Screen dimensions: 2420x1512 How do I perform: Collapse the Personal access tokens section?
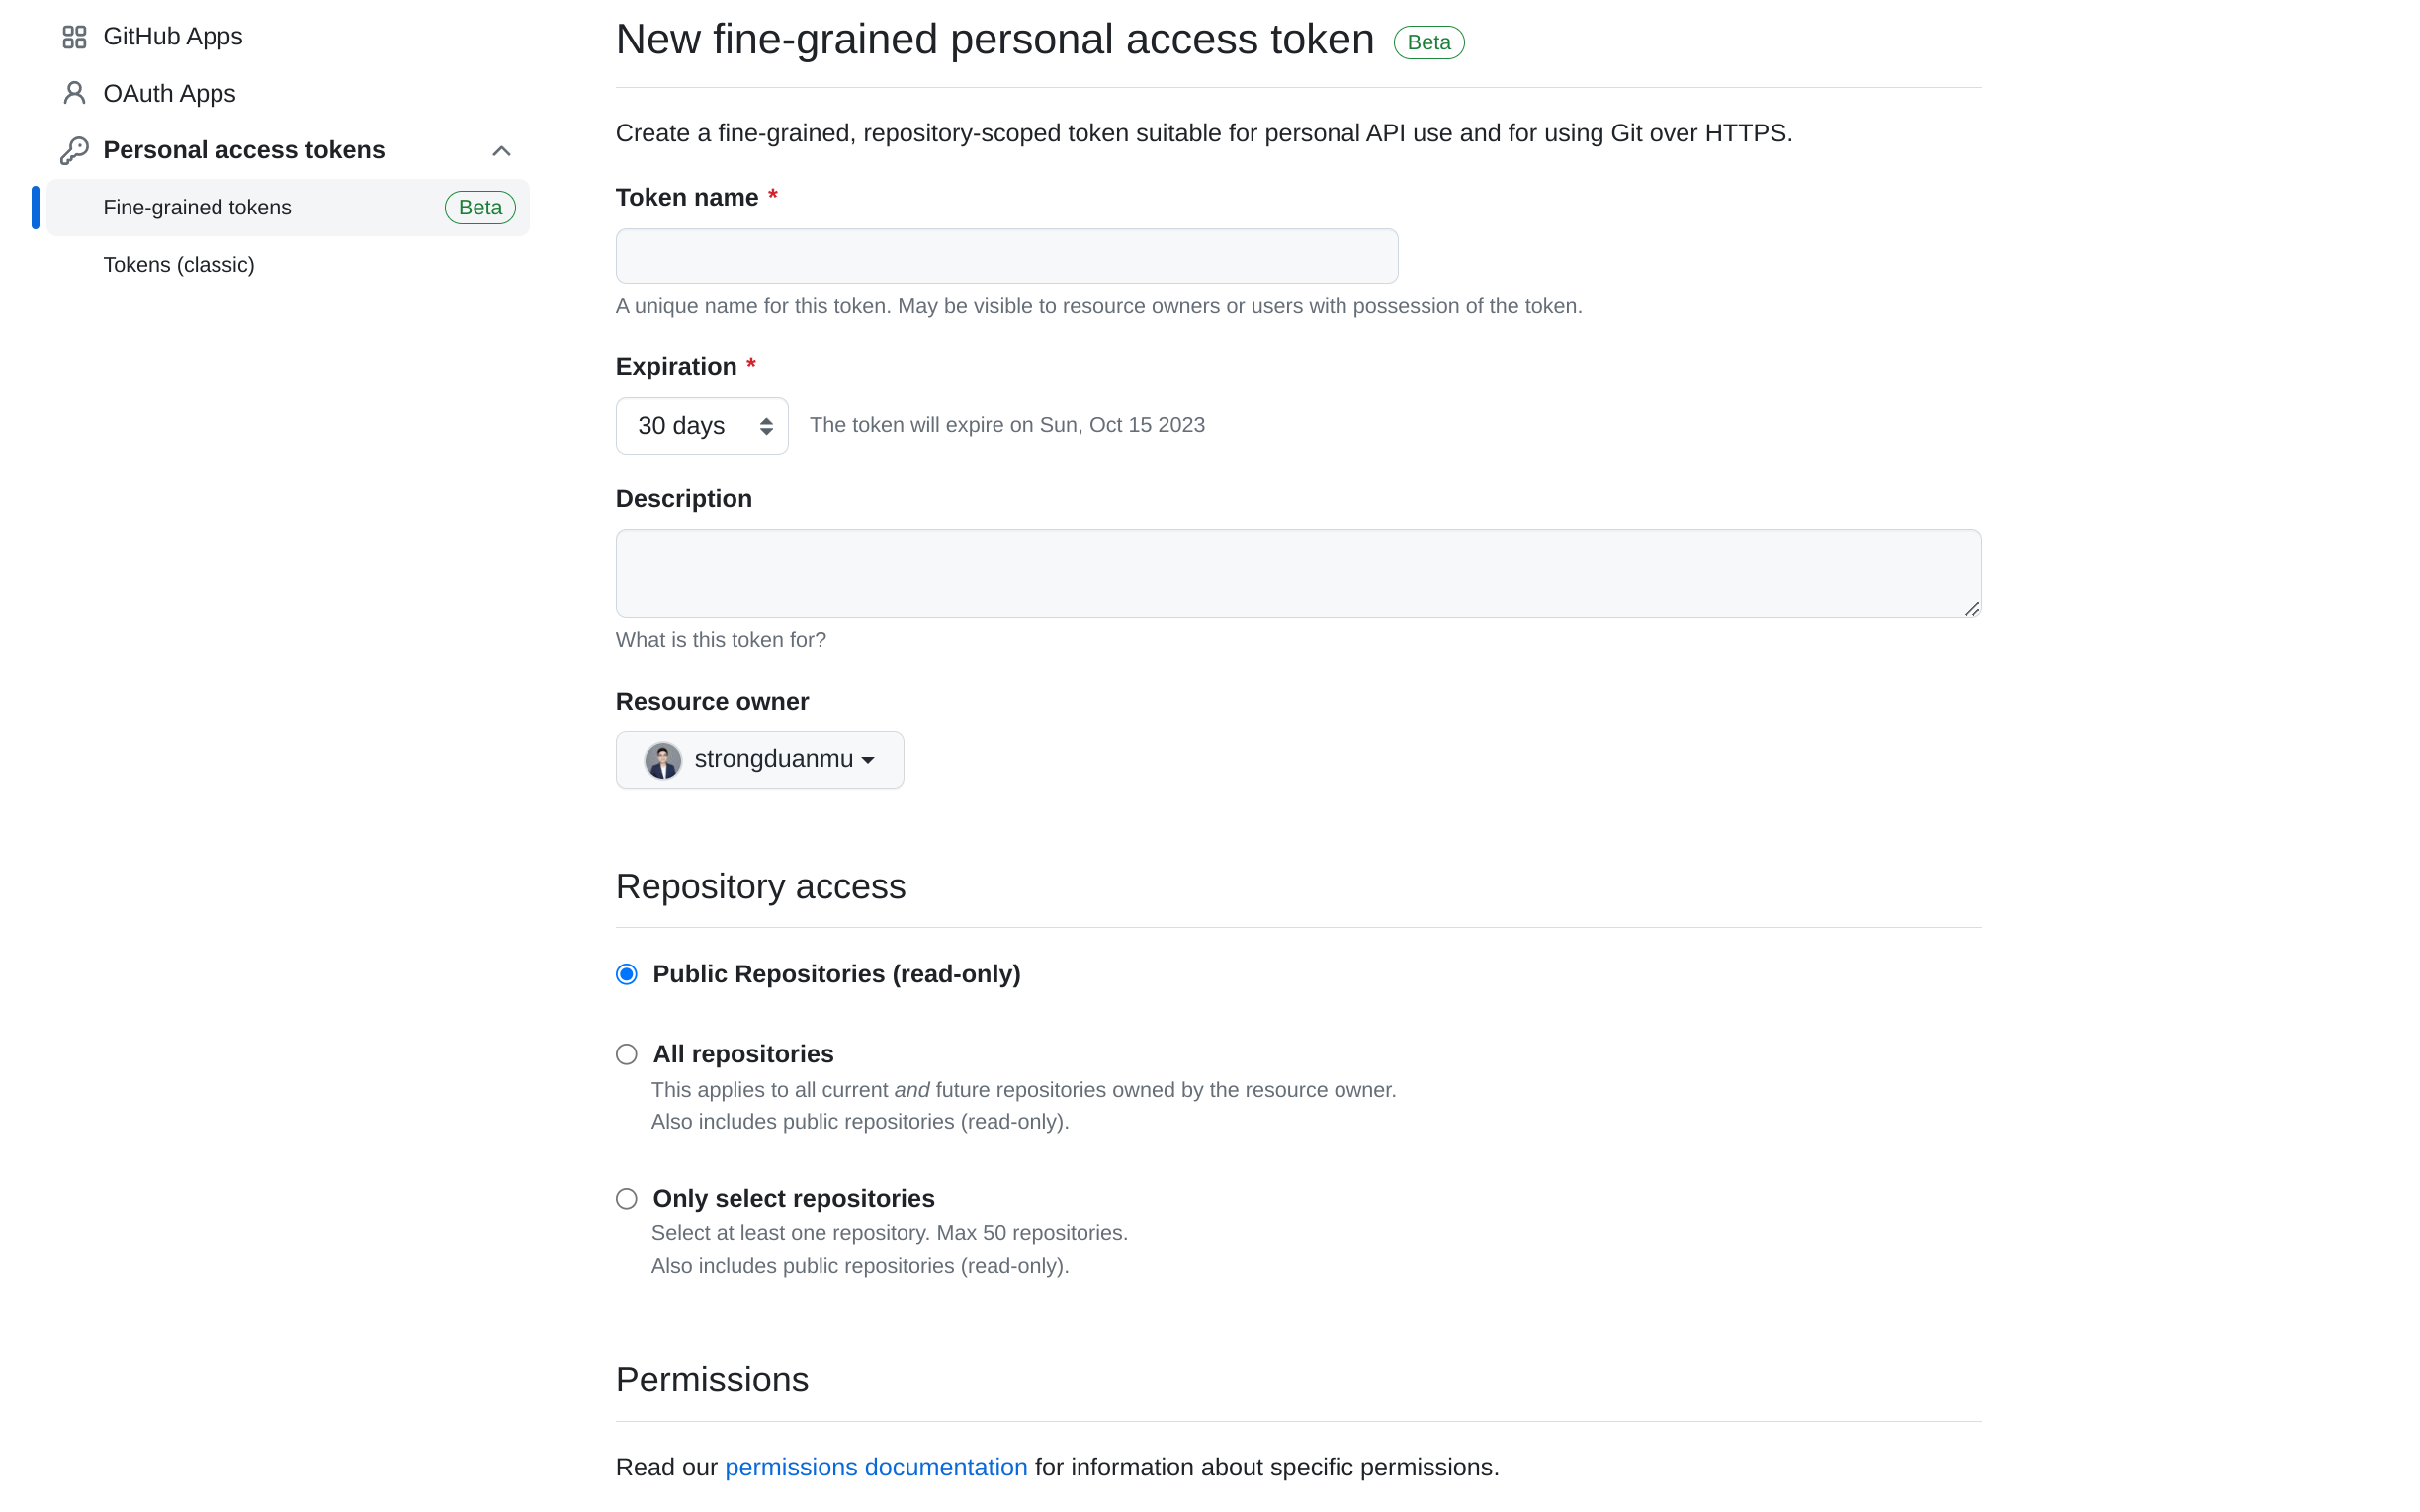(x=501, y=151)
